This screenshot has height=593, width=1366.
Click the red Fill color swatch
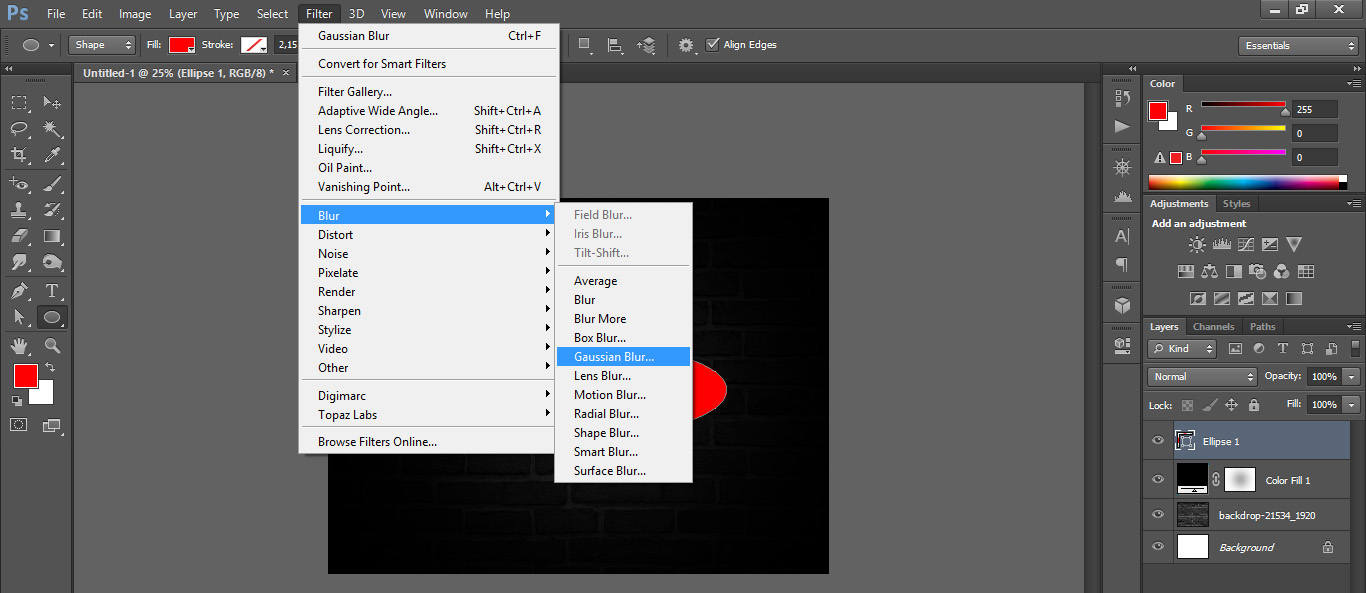181,45
